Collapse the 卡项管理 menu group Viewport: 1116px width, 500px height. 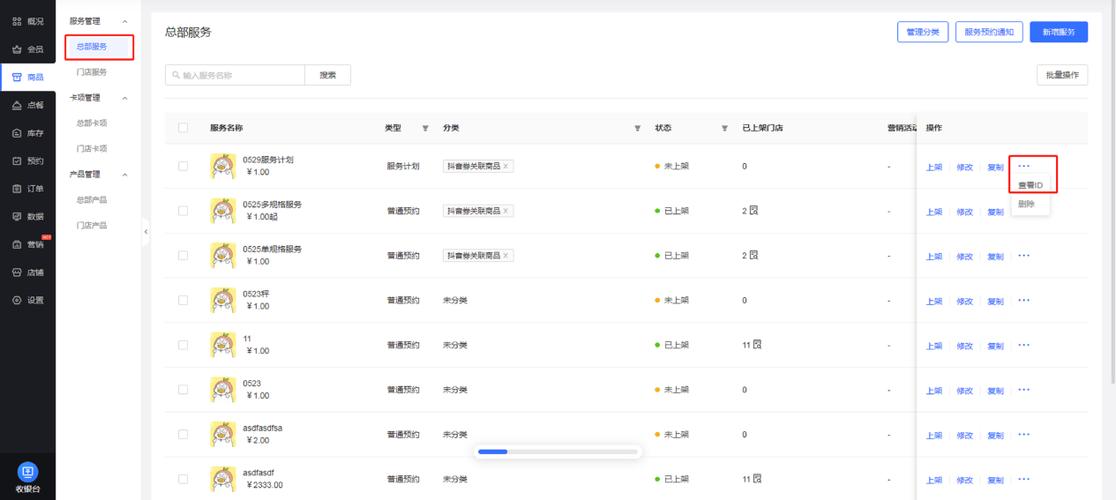point(125,97)
